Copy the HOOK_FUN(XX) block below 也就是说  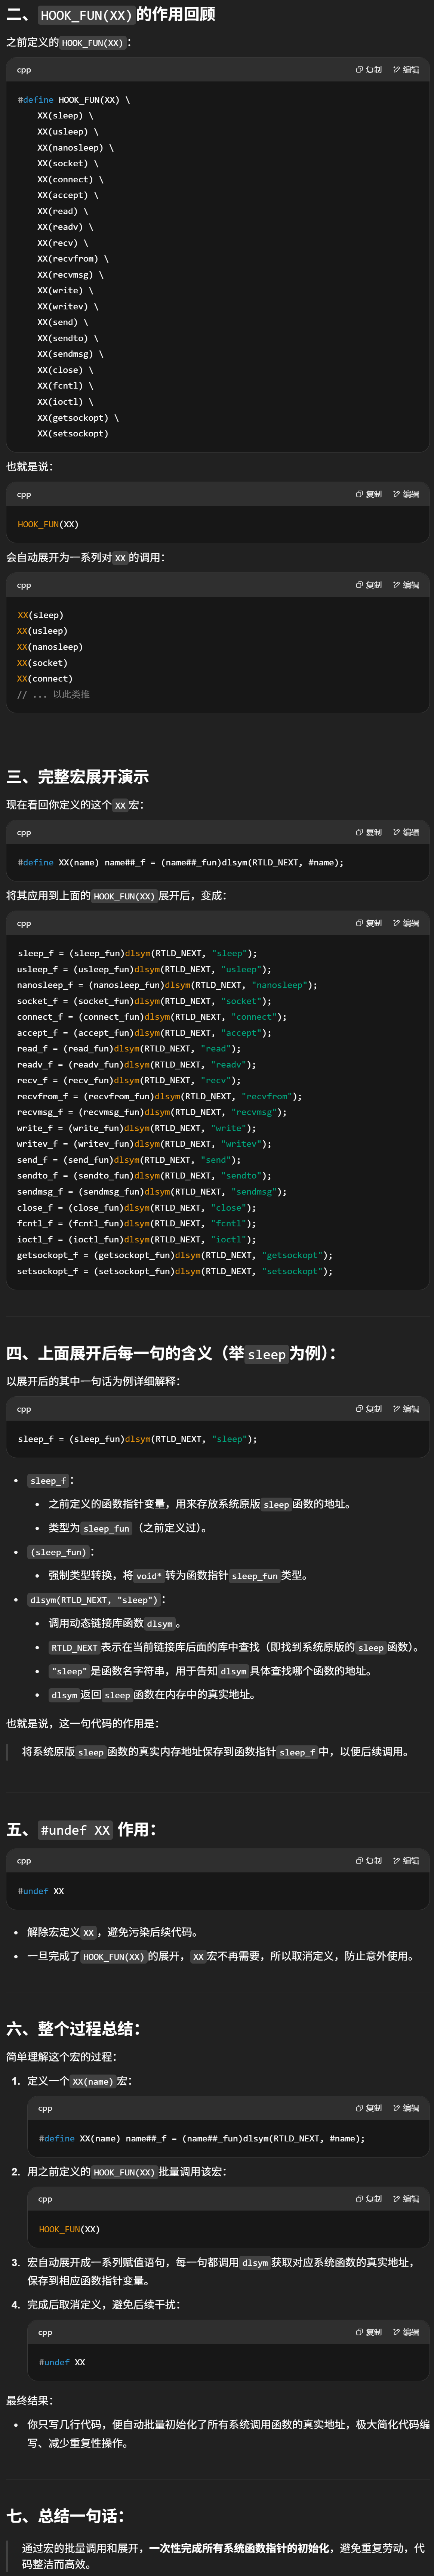pos(369,494)
